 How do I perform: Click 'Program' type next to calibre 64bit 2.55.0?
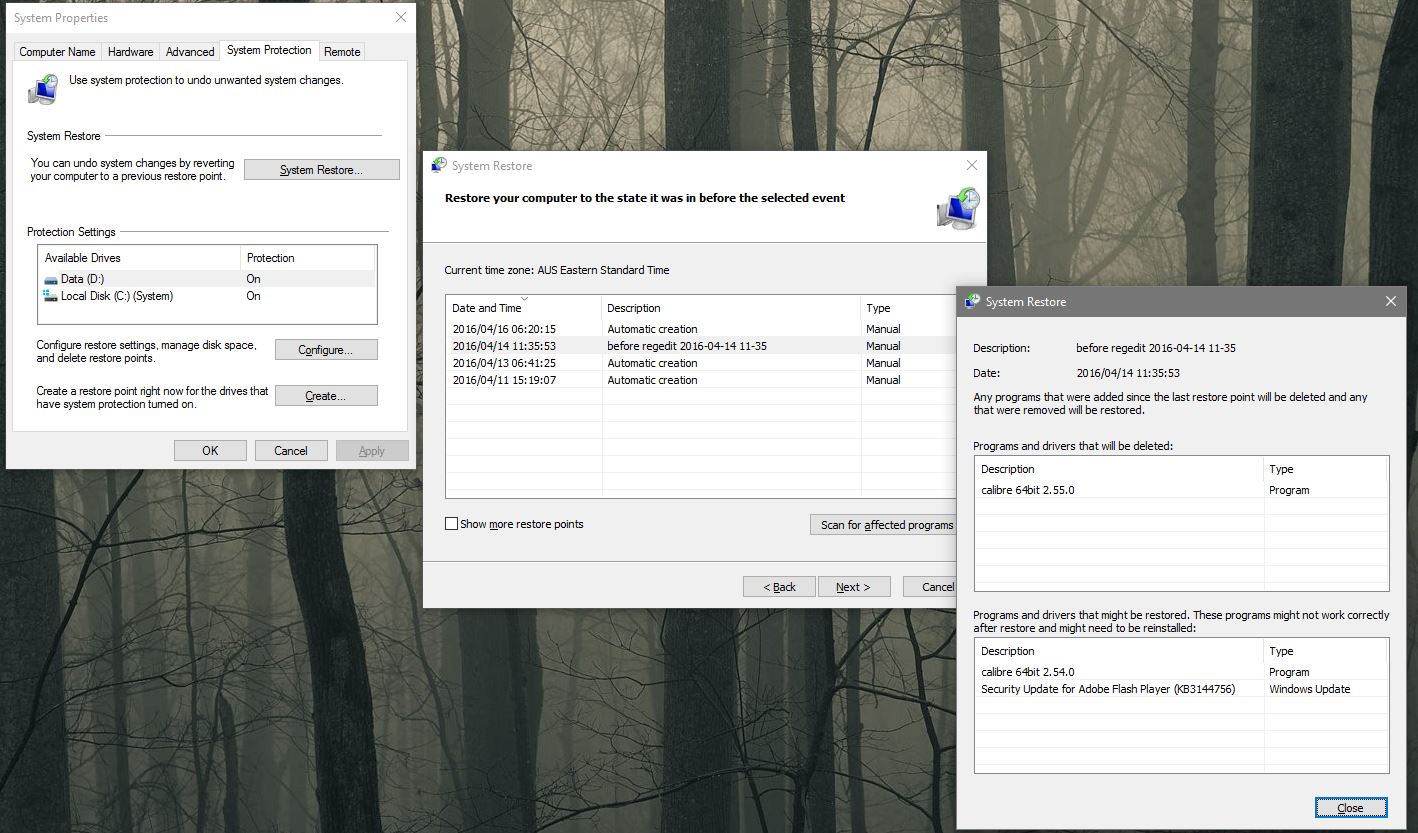(1289, 490)
